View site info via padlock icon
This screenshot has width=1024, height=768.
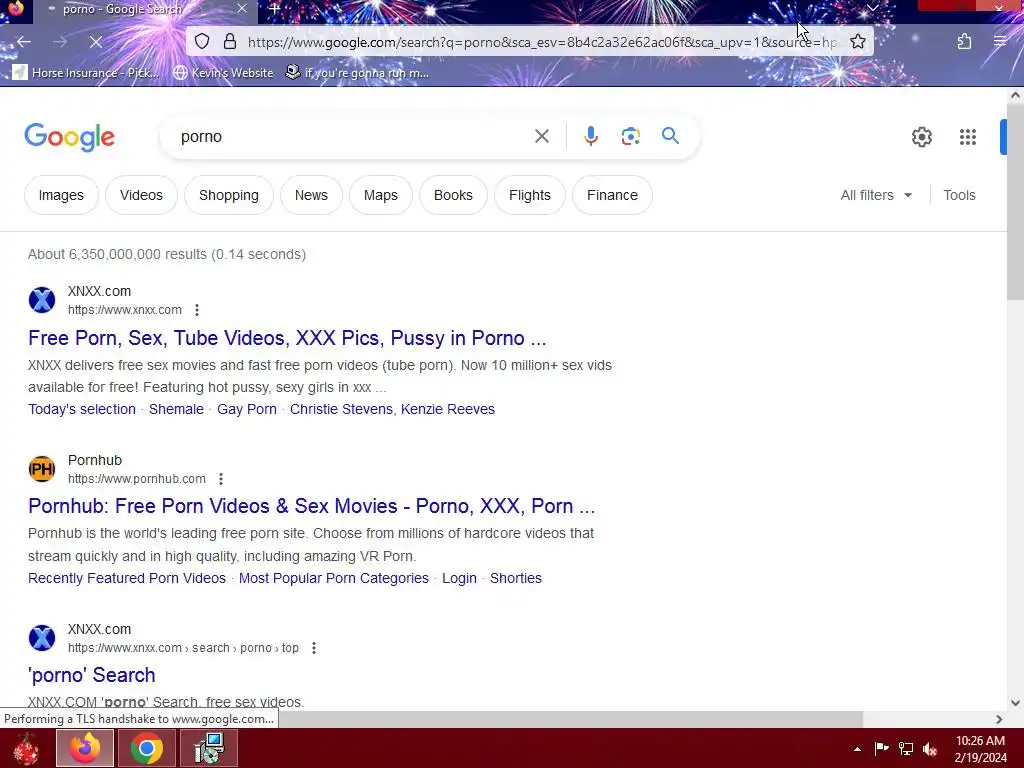[x=230, y=42]
